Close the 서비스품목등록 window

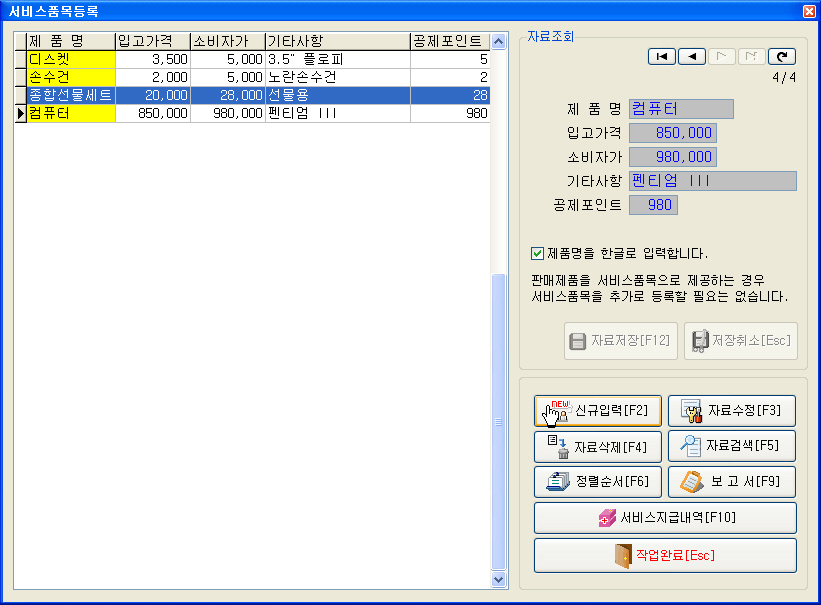(x=809, y=11)
